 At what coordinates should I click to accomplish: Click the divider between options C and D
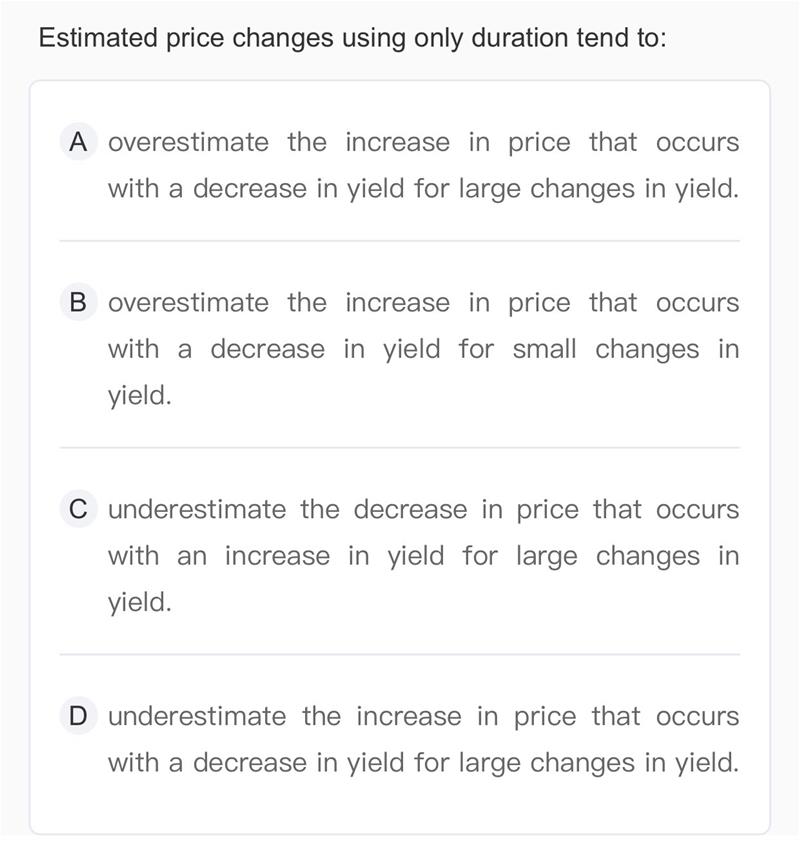coord(400,654)
